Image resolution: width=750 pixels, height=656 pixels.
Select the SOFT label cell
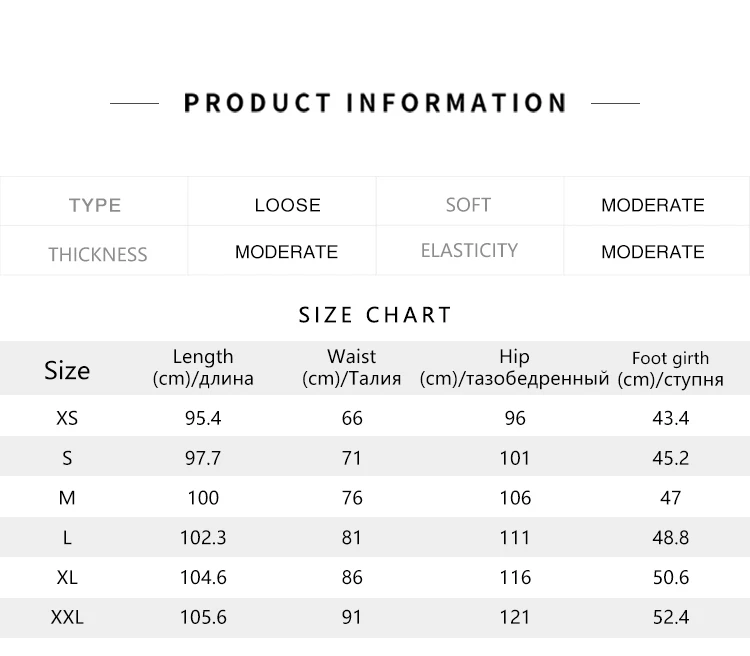pyautogui.click(x=468, y=205)
